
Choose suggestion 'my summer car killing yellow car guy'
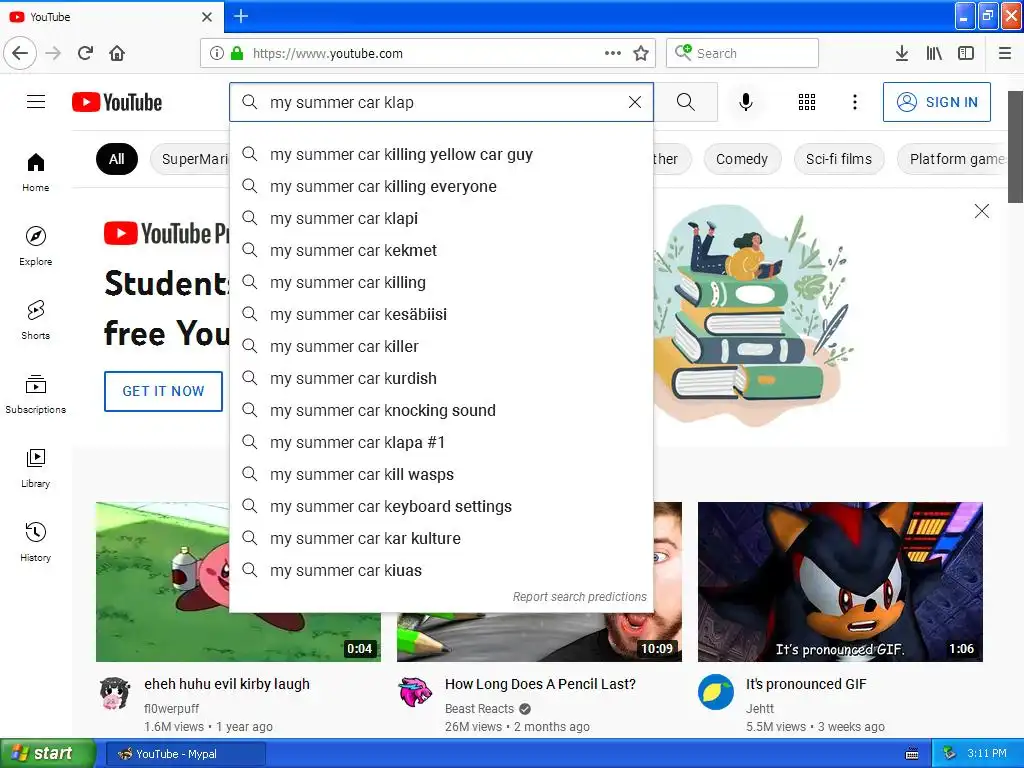click(x=441, y=155)
